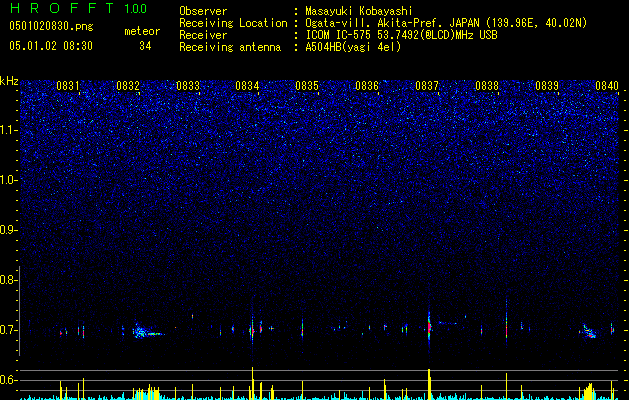This screenshot has width=629, height=400.
Task: Click the 0838 time marker
Action: tap(487, 85)
